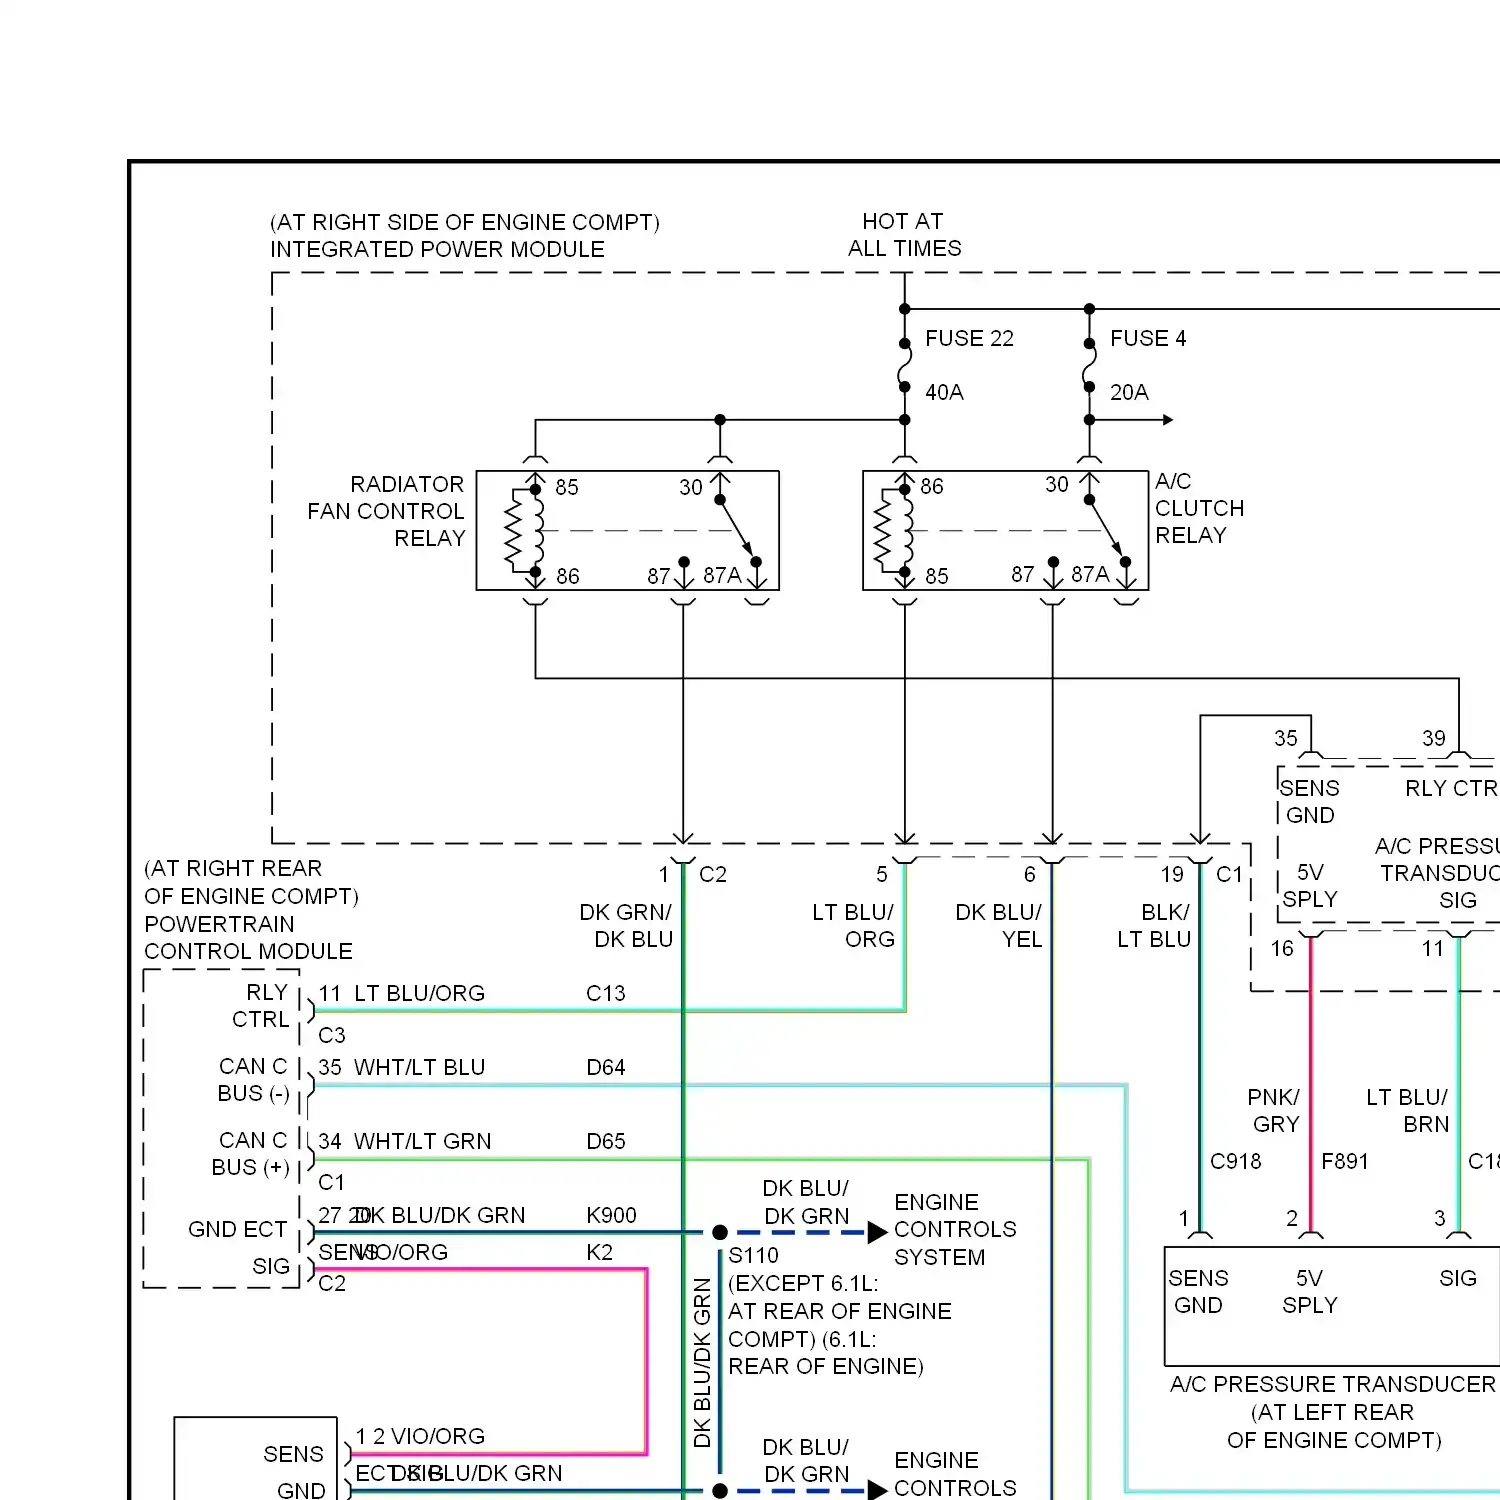Click terminal 30 on A/C clutch relay
This screenshot has width=1500, height=1500.
point(1056,485)
